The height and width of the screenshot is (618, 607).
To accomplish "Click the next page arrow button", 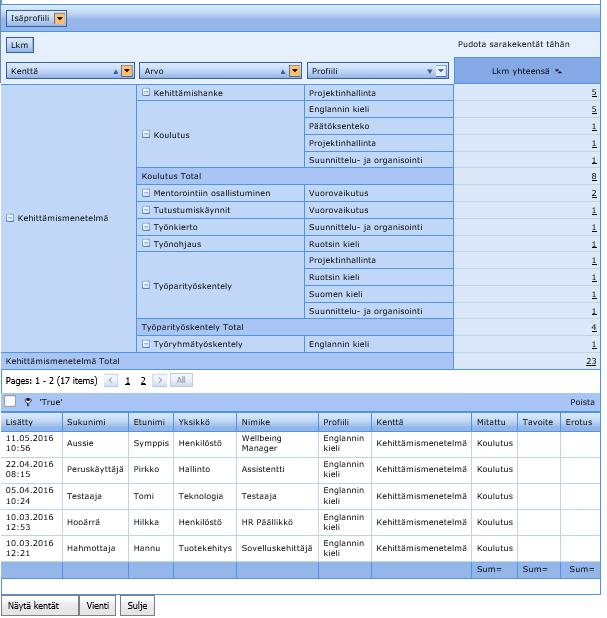I will (159, 380).
